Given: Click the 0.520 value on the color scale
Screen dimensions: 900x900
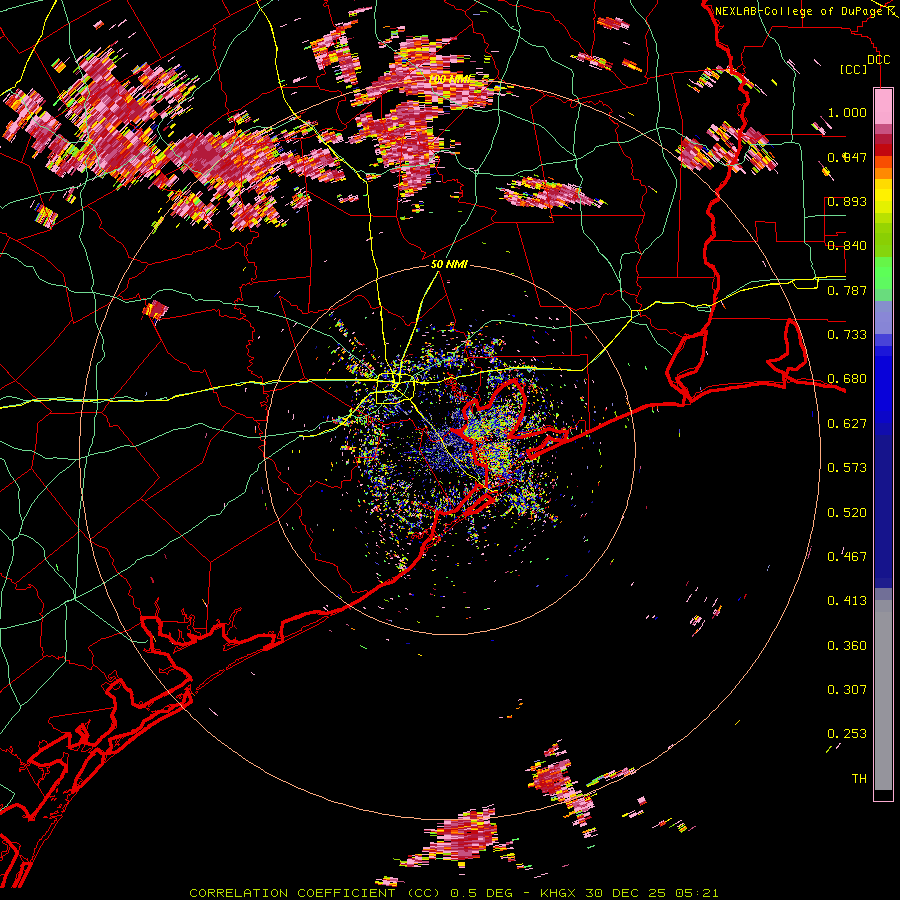Looking at the screenshot, I should click(x=847, y=512).
